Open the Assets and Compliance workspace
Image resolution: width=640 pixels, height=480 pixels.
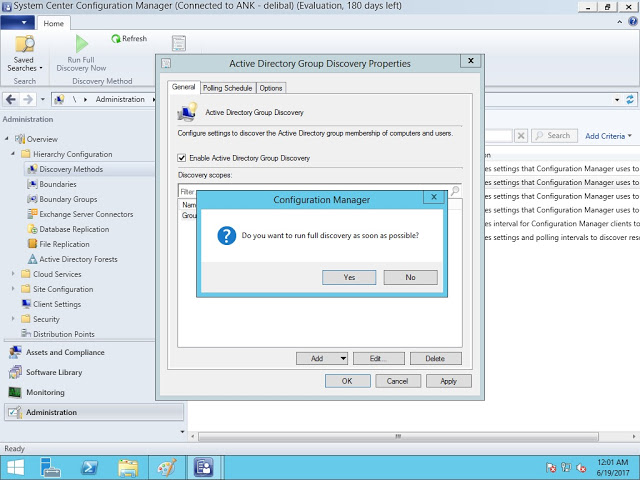coord(65,352)
